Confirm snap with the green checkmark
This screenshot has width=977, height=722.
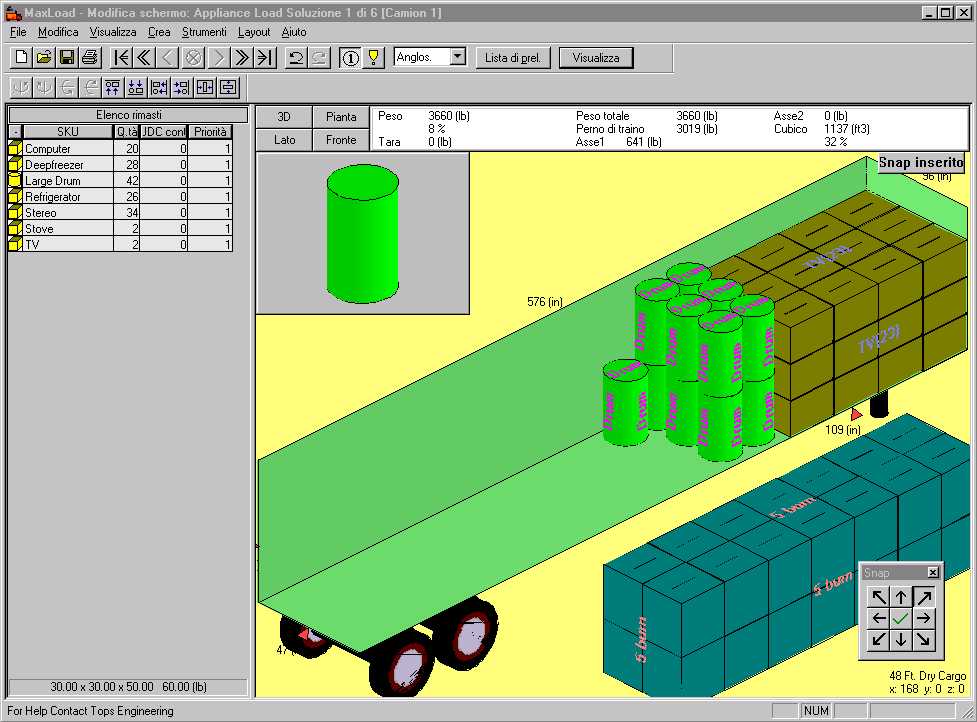click(x=901, y=618)
